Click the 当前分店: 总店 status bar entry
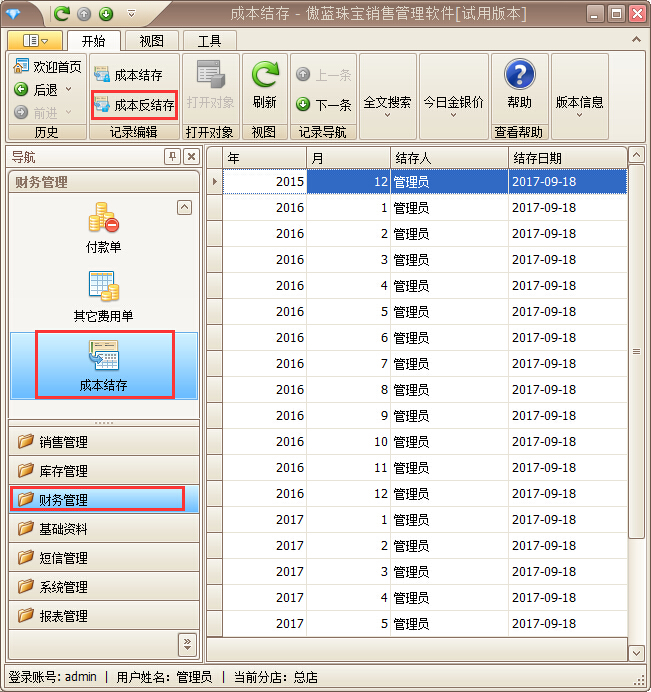This screenshot has height=692, width=651. tap(276, 677)
